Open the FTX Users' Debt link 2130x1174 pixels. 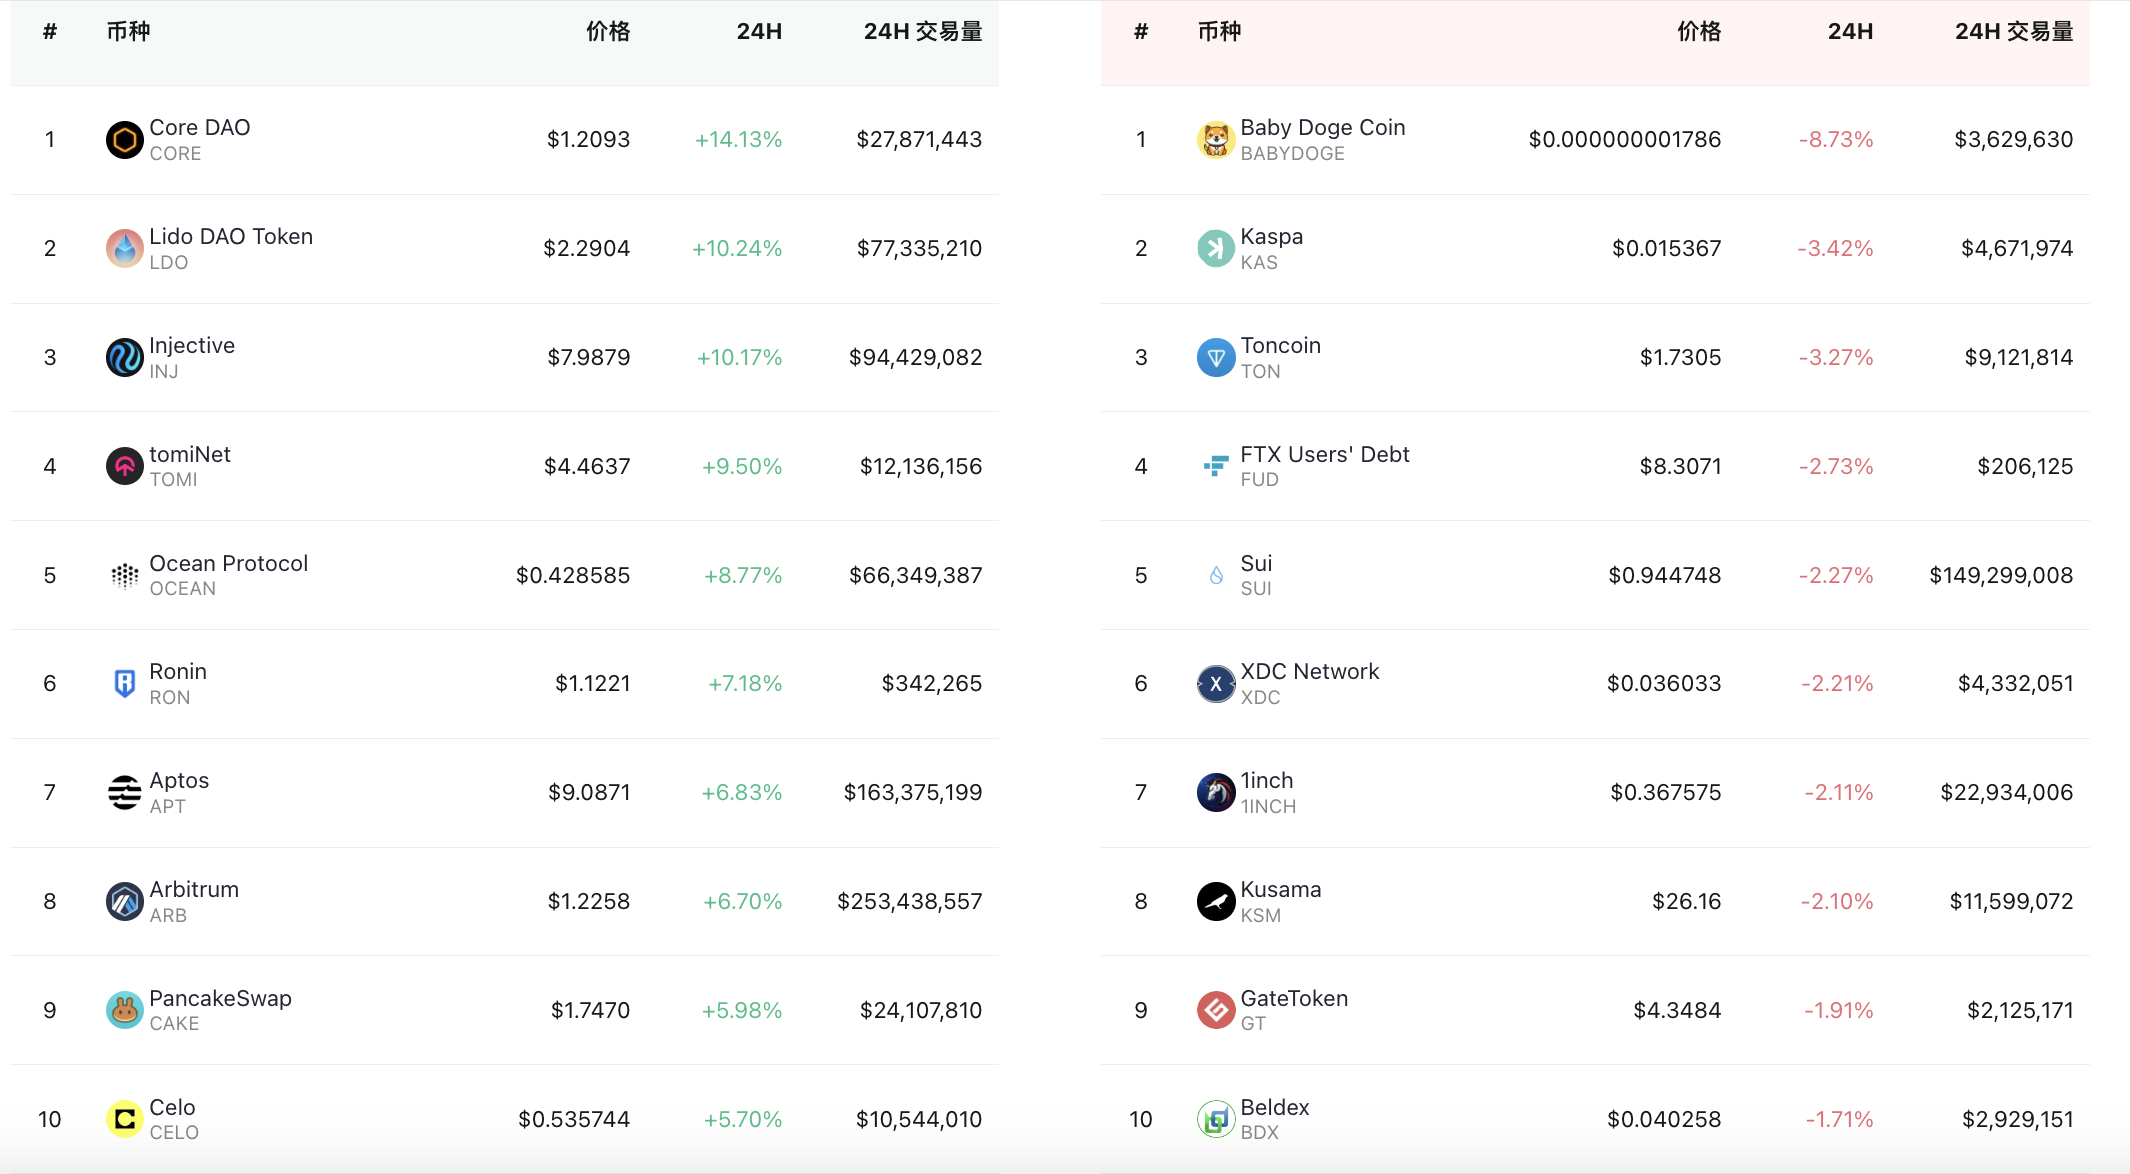tap(1324, 455)
